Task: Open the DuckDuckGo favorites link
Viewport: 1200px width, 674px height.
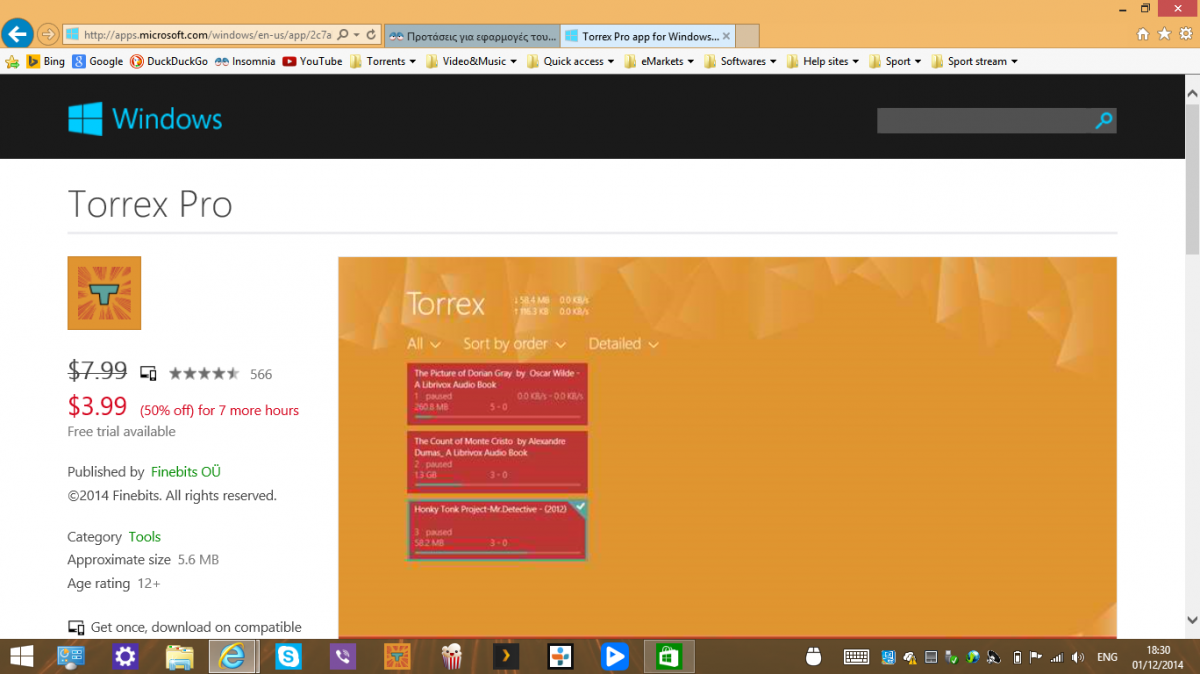Action: pyautogui.click(x=169, y=61)
